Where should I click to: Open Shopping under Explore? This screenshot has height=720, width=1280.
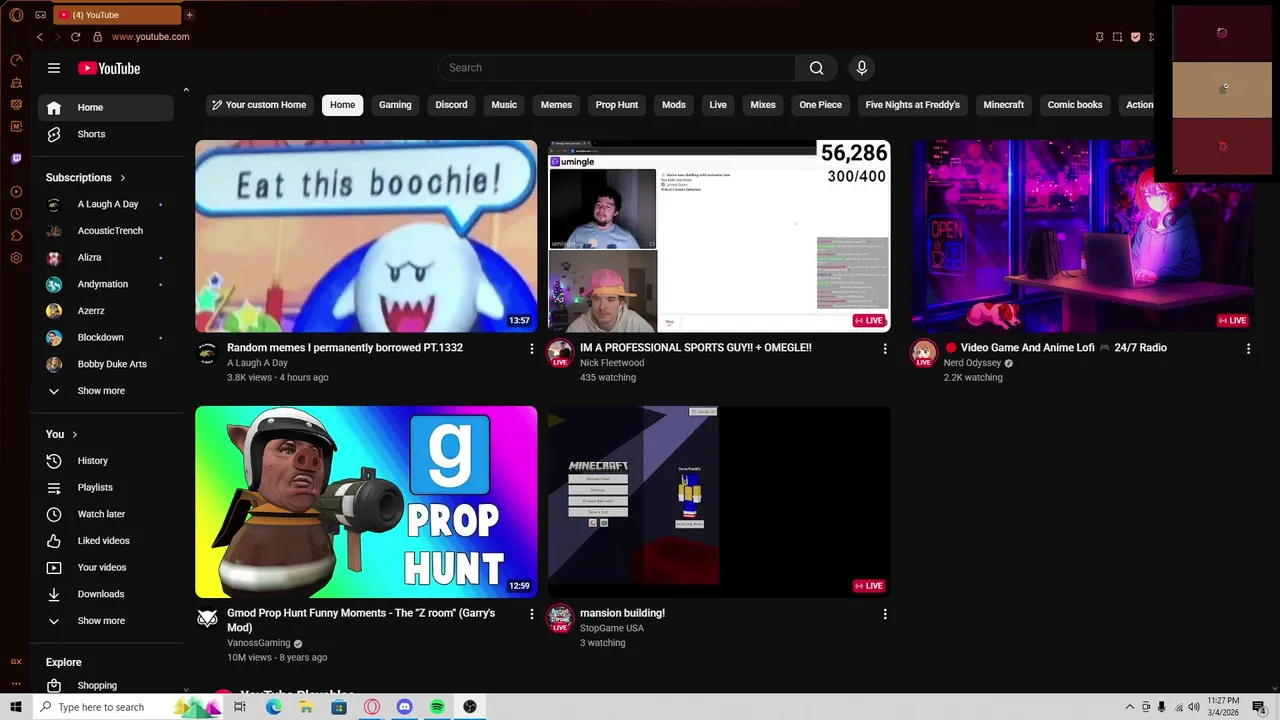pos(105,685)
